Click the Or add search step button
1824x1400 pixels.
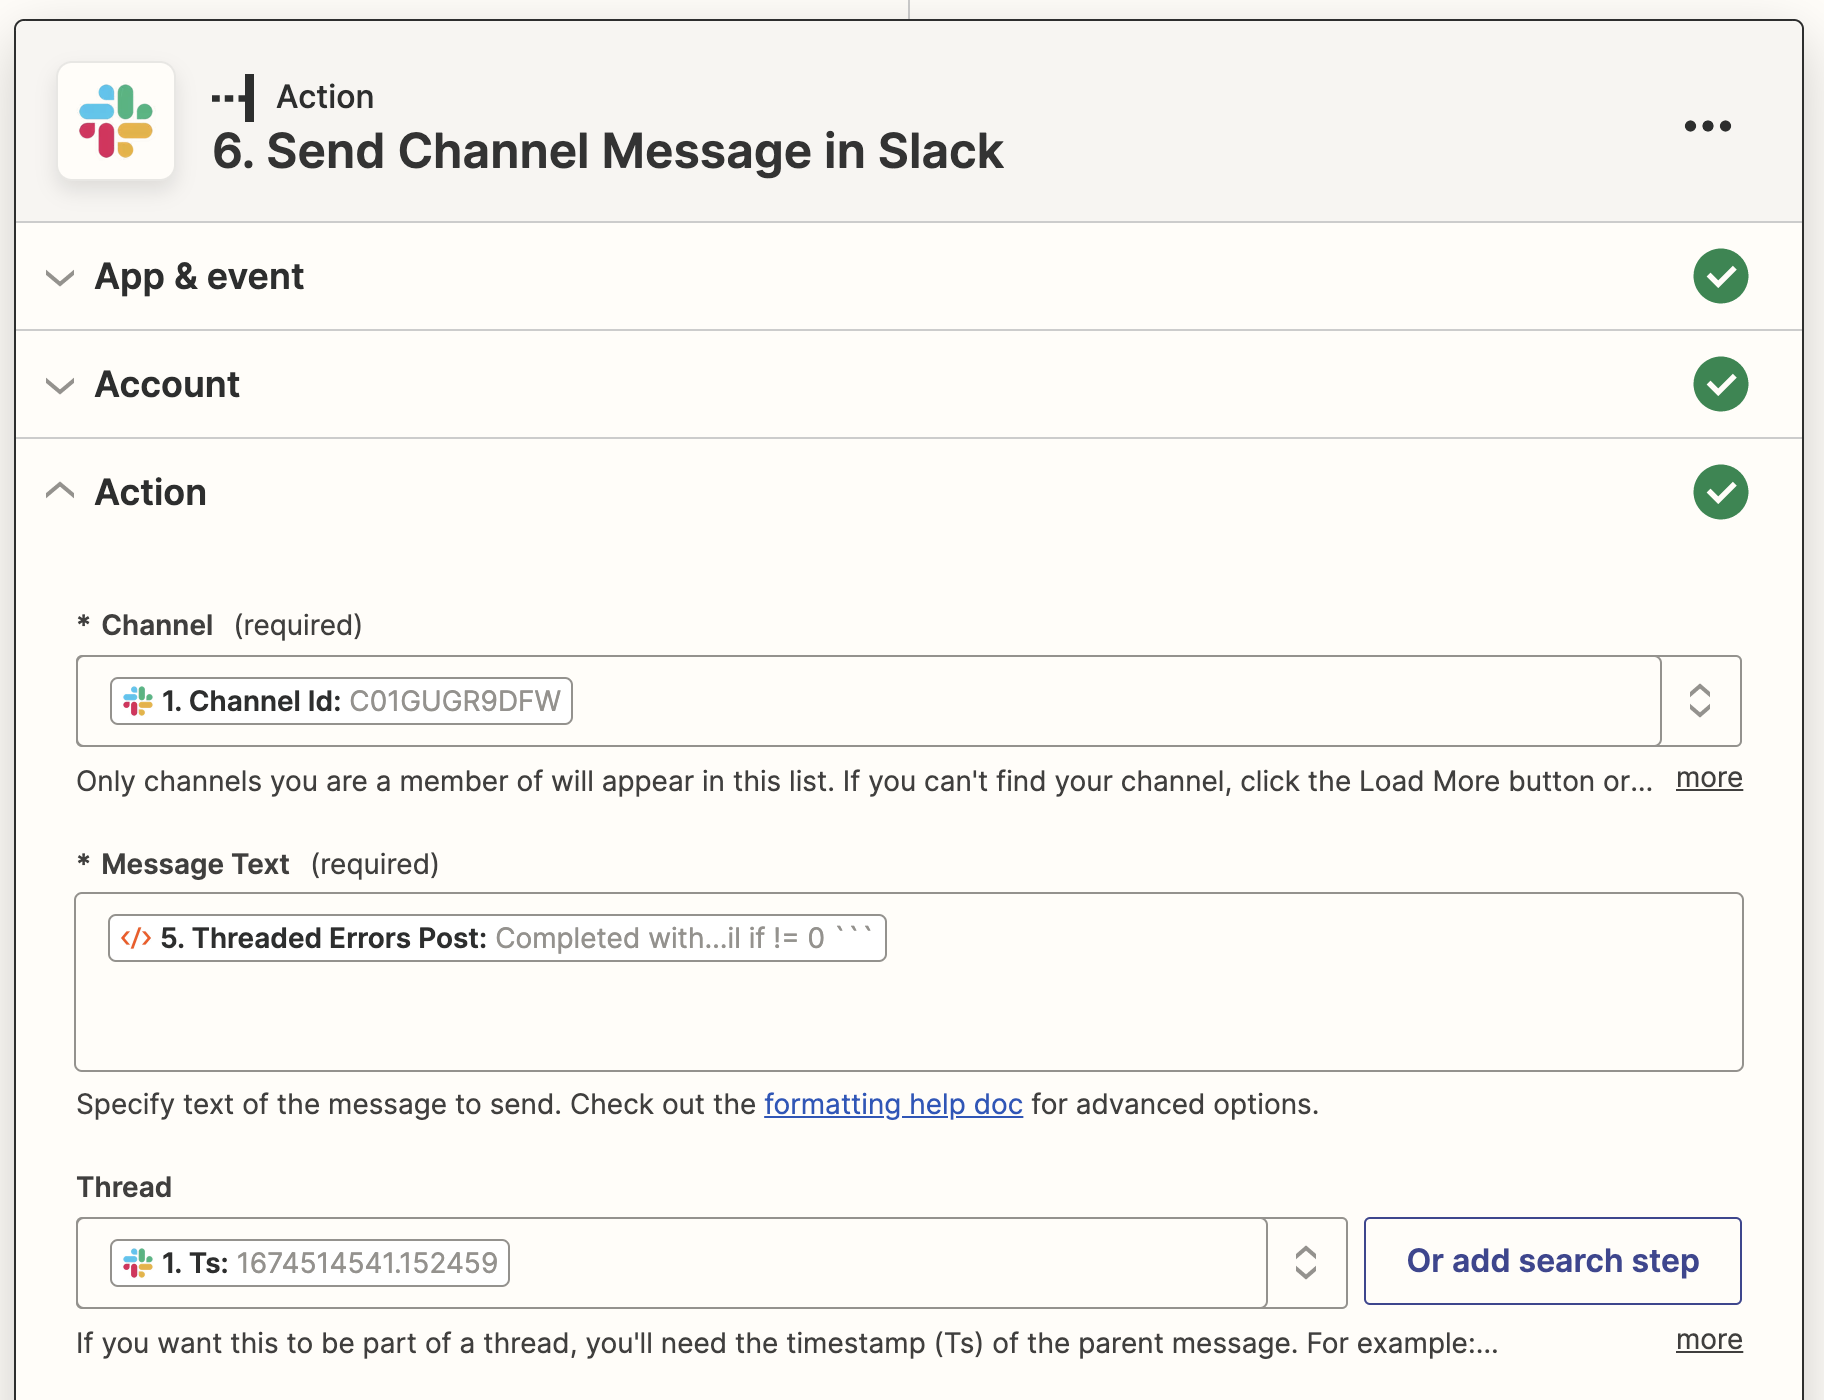(x=1551, y=1261)
